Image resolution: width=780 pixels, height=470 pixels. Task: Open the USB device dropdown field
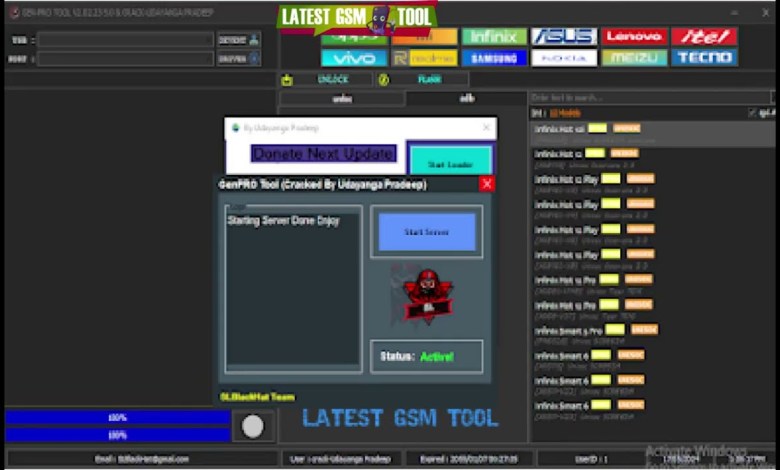126,40
